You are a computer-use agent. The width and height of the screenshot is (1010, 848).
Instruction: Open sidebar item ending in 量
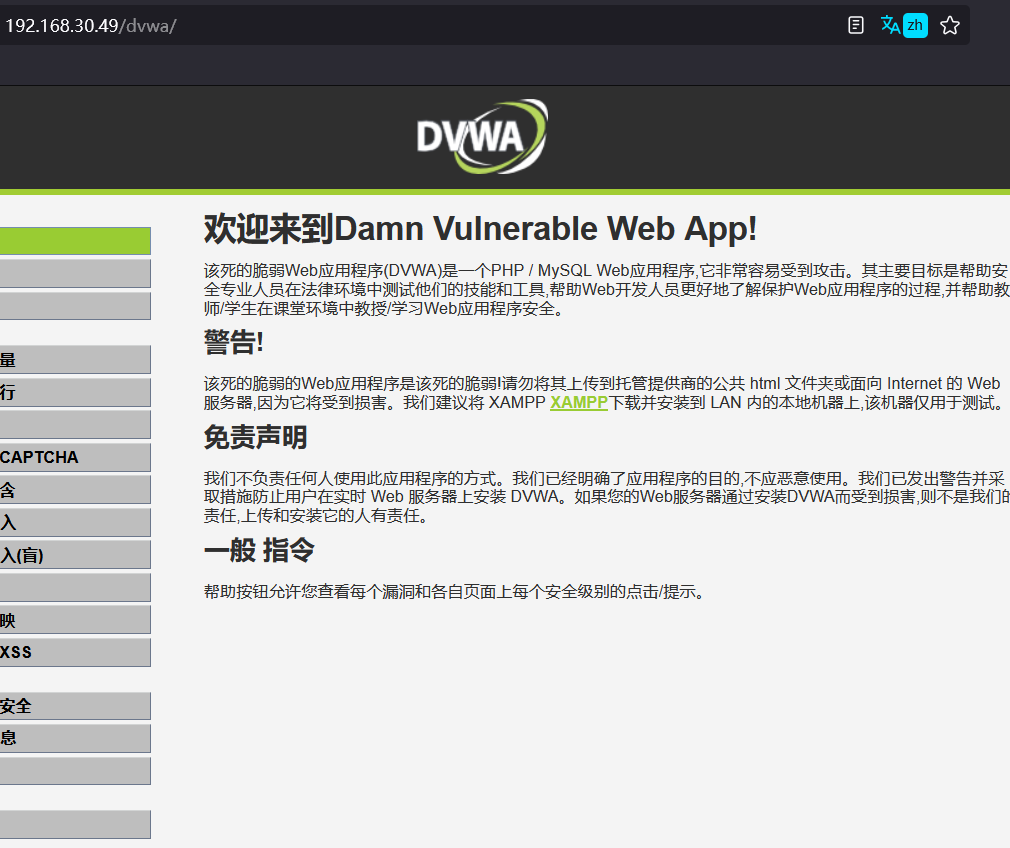click(x=75, y=360)
